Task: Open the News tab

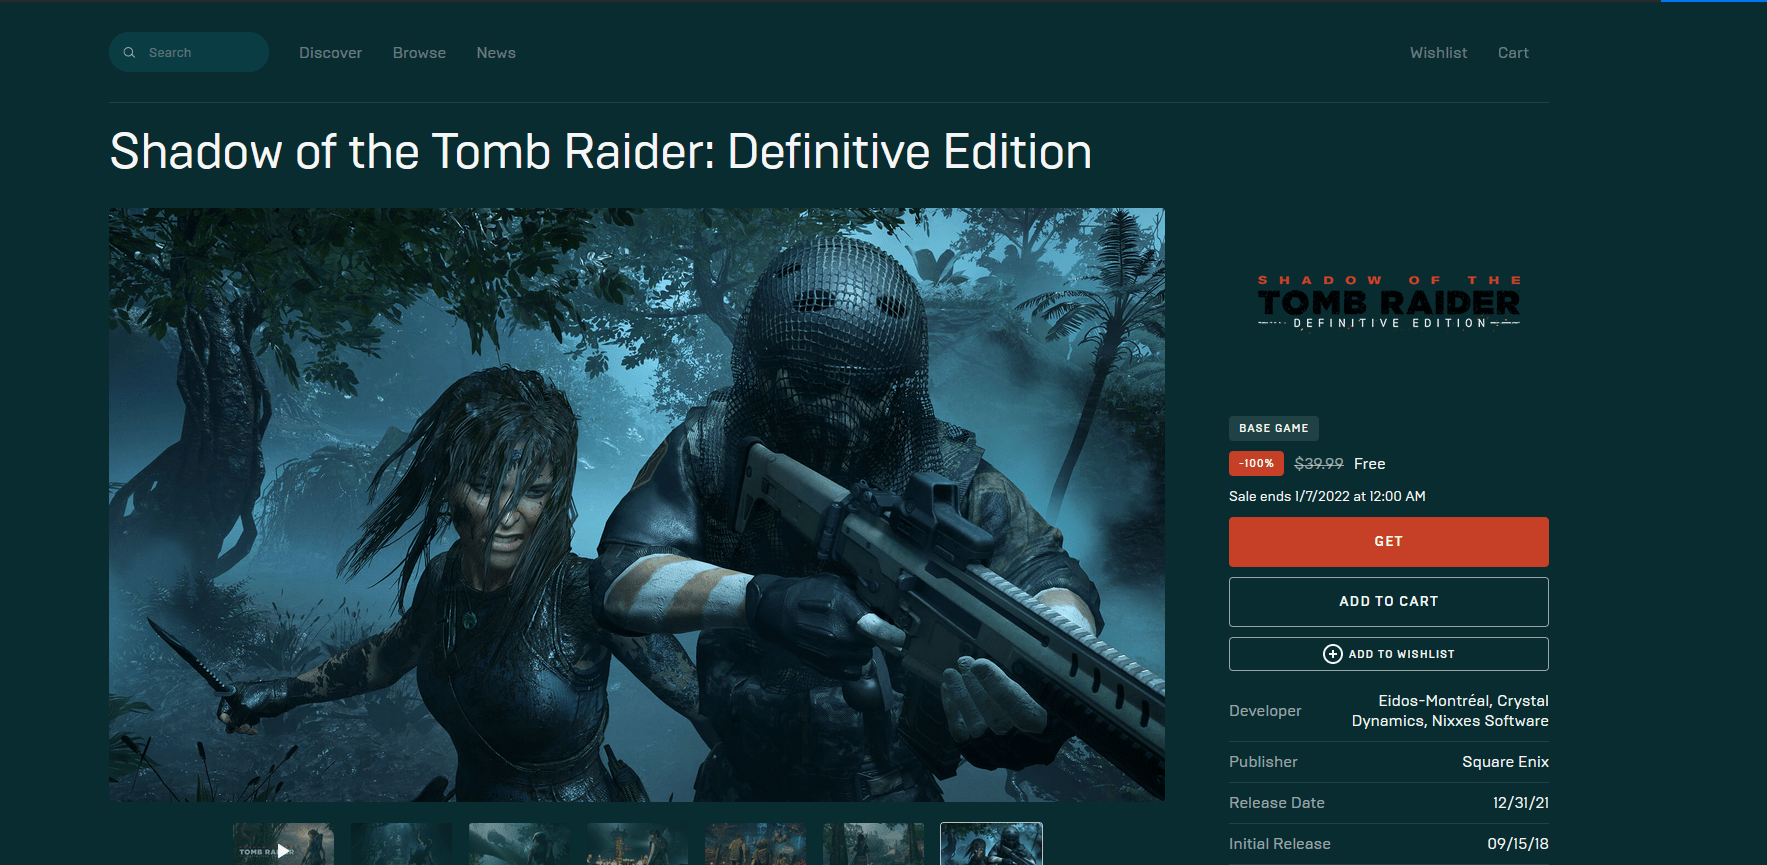Action: point(496,53)
